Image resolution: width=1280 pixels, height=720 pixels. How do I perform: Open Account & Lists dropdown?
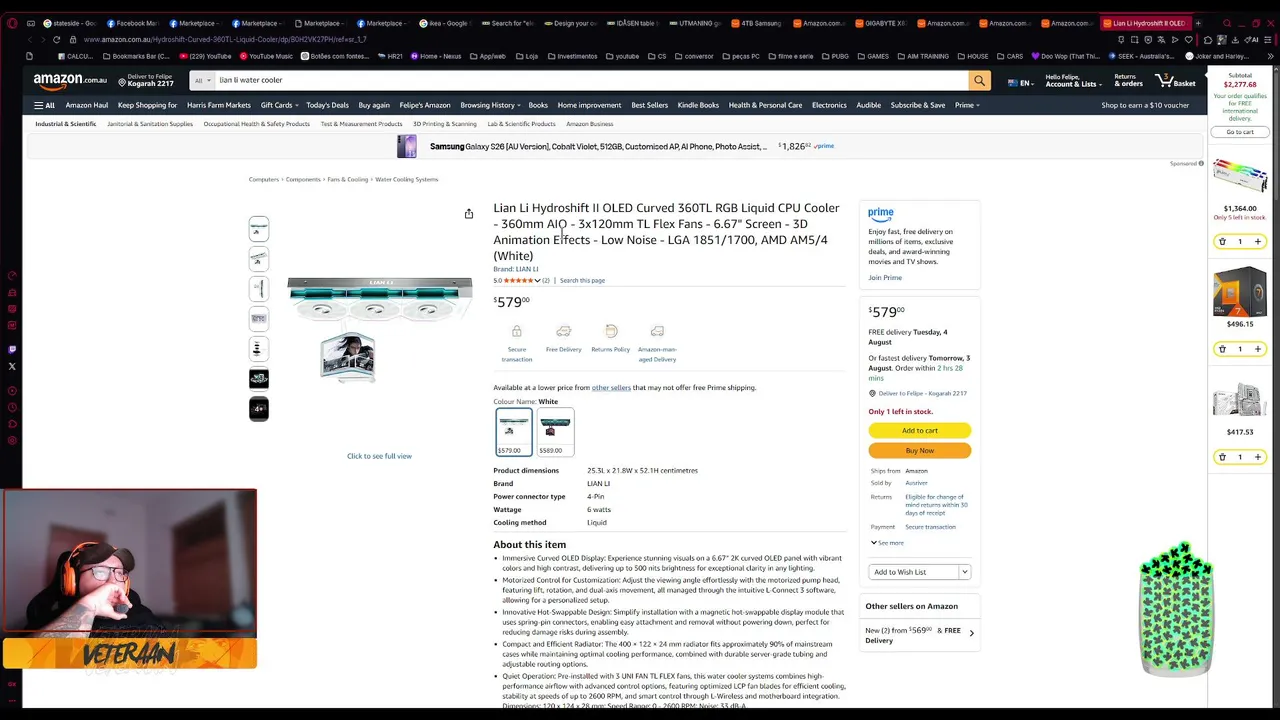[x=1073, y=80]
